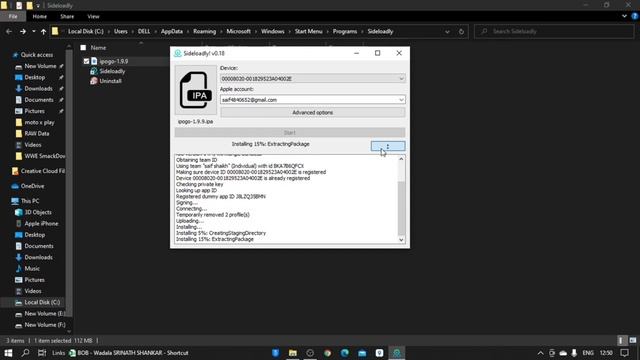Expand the ribbon chevron at top right
Image resolution: width=640 pixels, height=360 pixels.
(x=624, y=16)
